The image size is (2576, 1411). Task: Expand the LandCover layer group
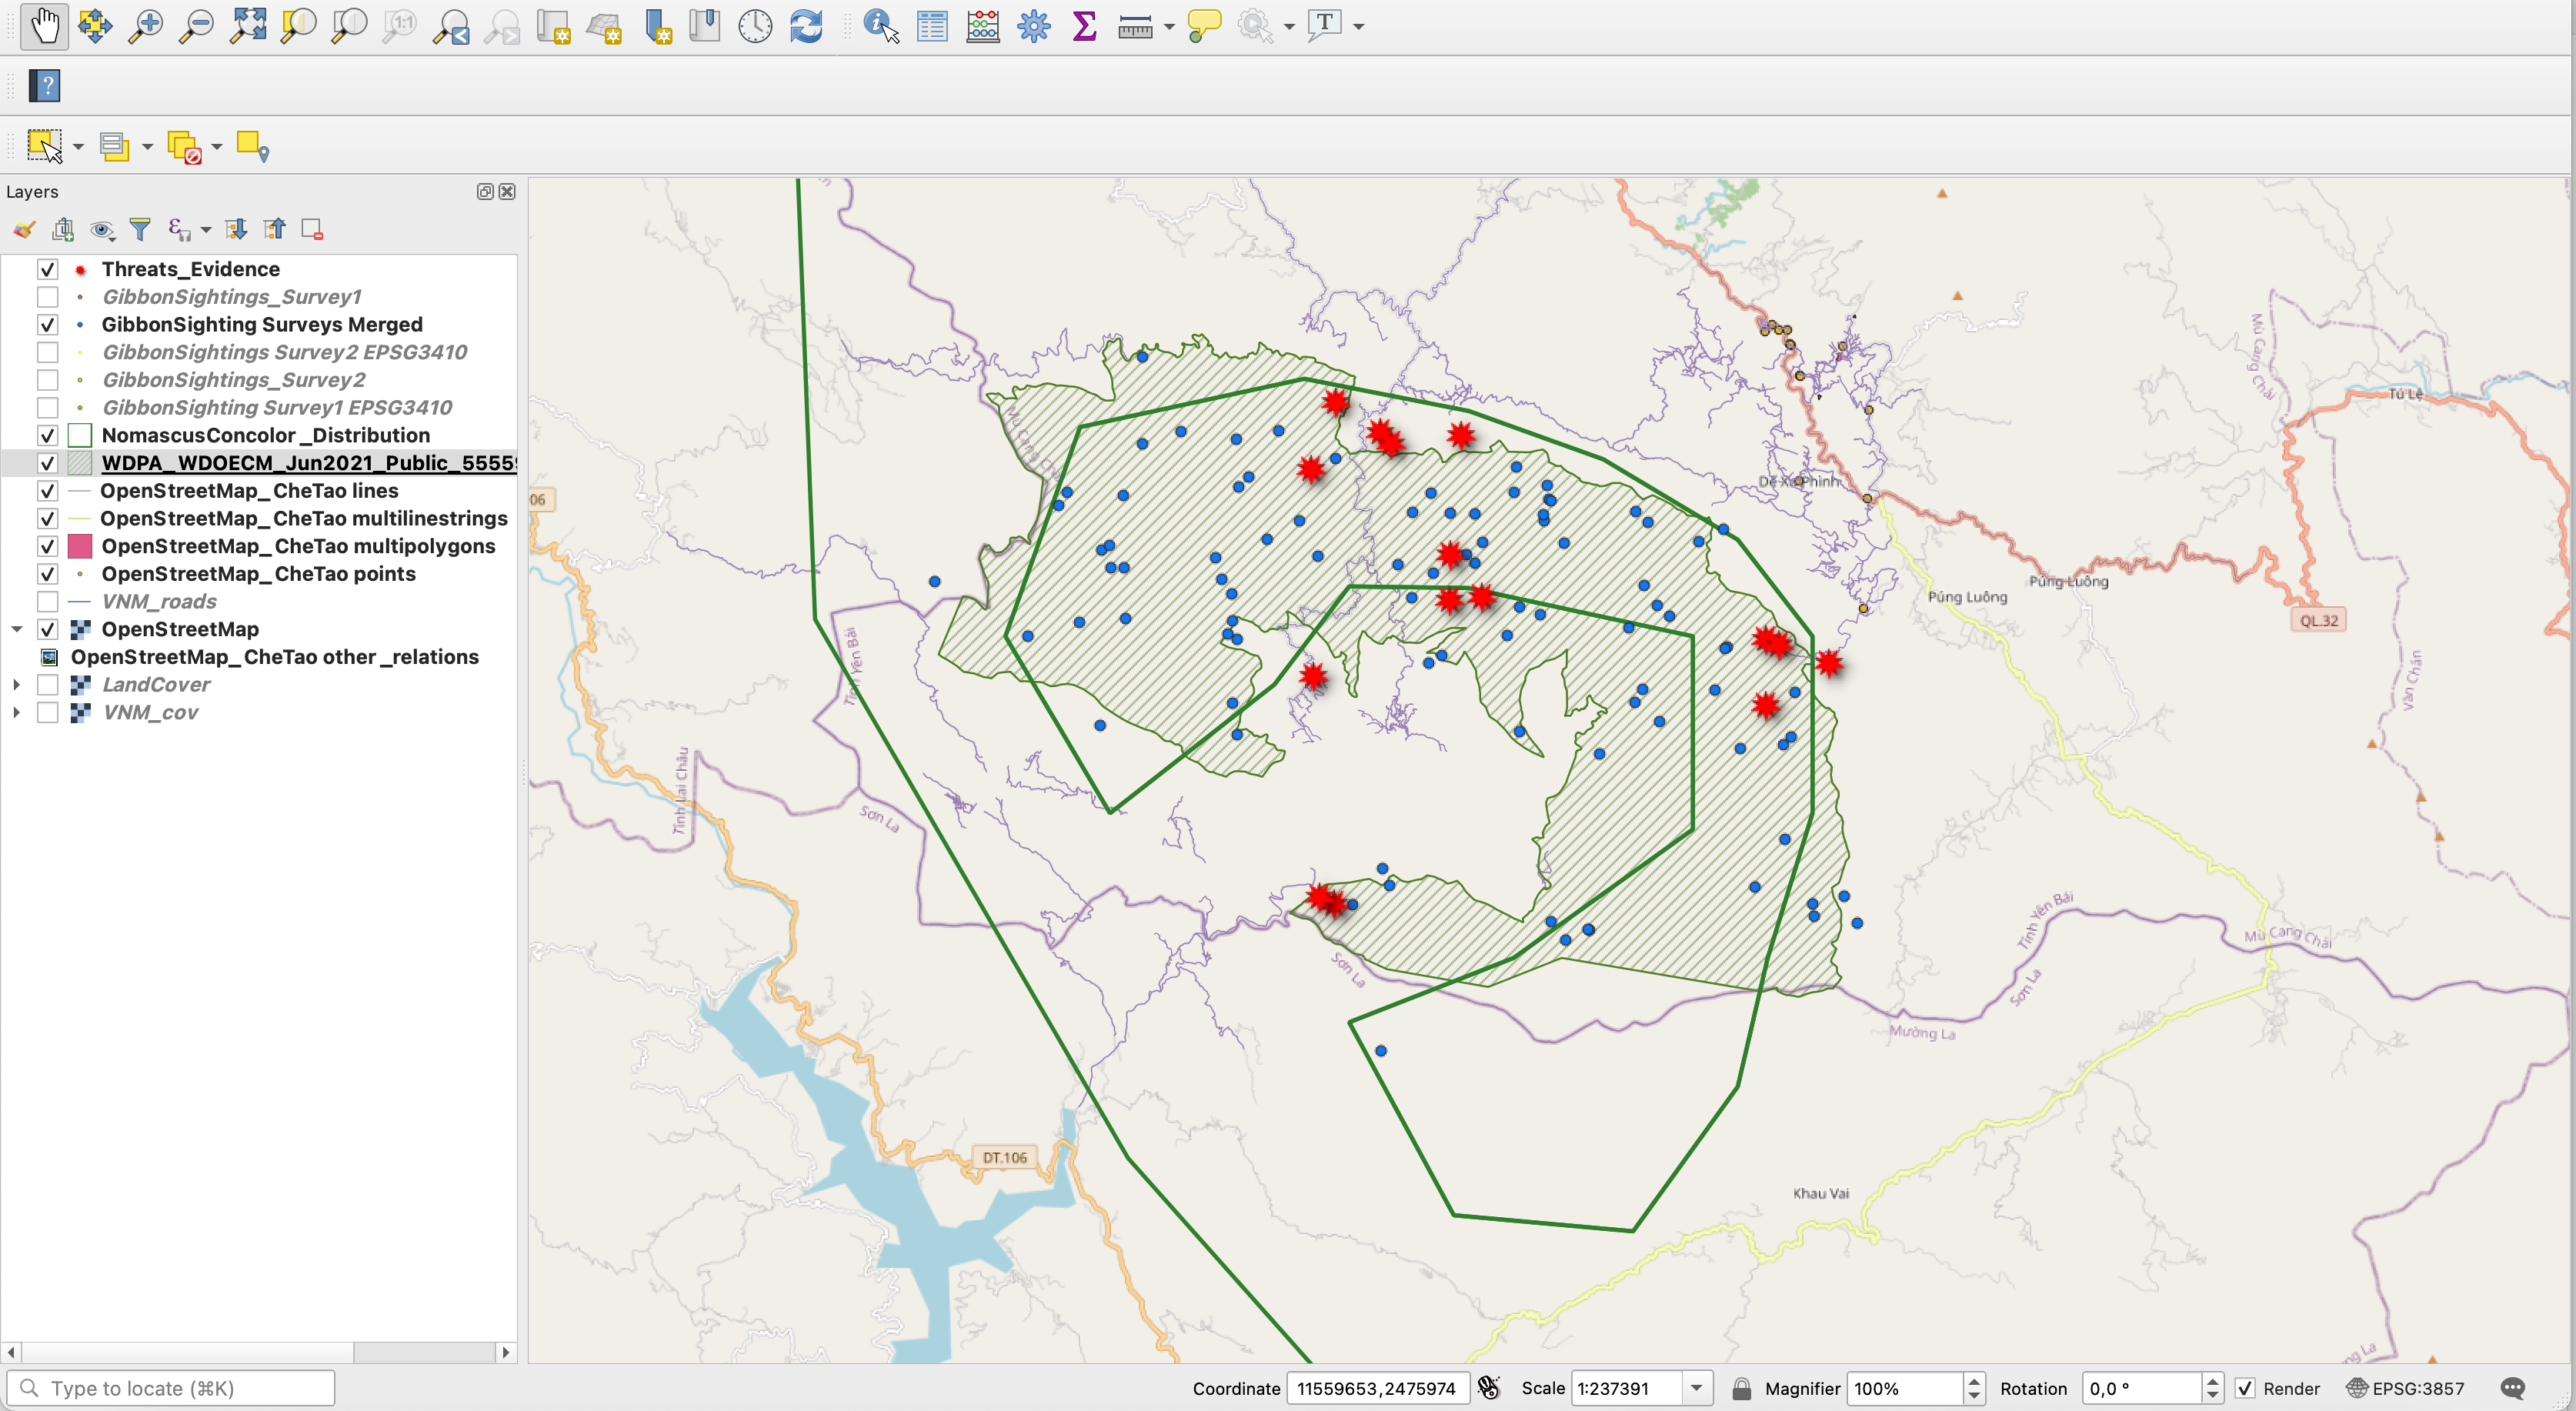(x=16, y=685)
